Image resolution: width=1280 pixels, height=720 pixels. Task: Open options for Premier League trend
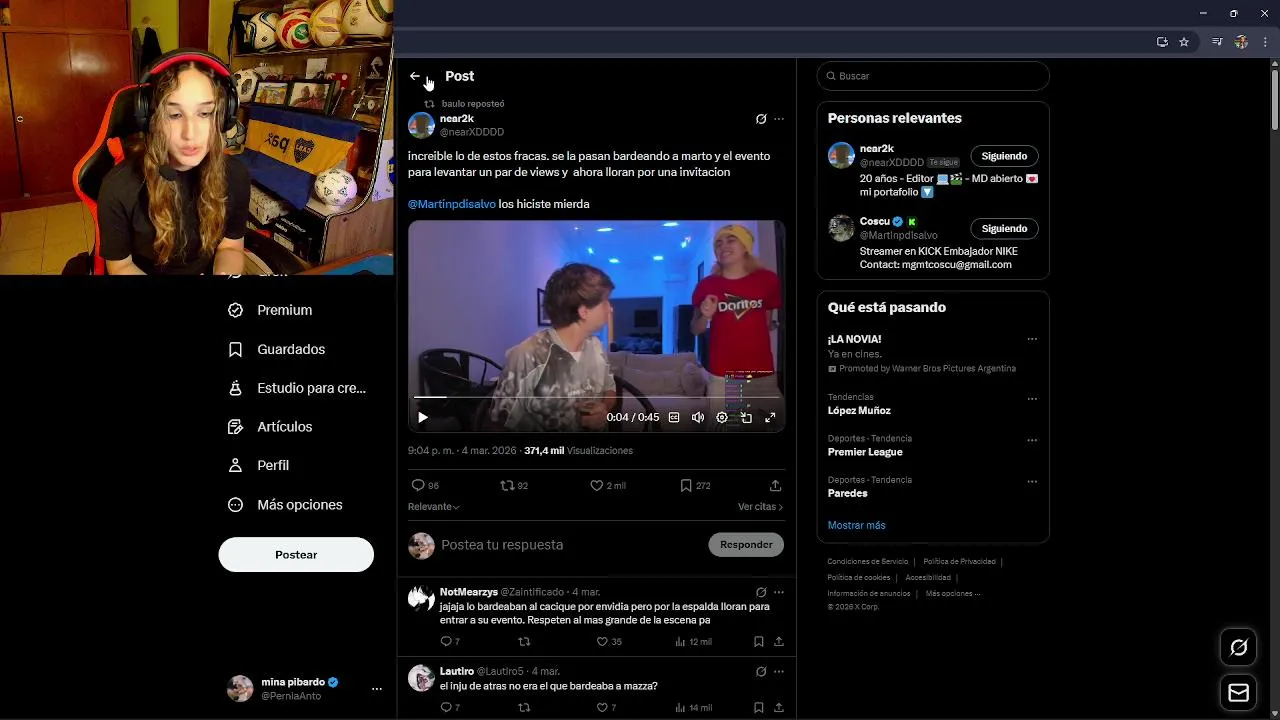pos(1032,440)
